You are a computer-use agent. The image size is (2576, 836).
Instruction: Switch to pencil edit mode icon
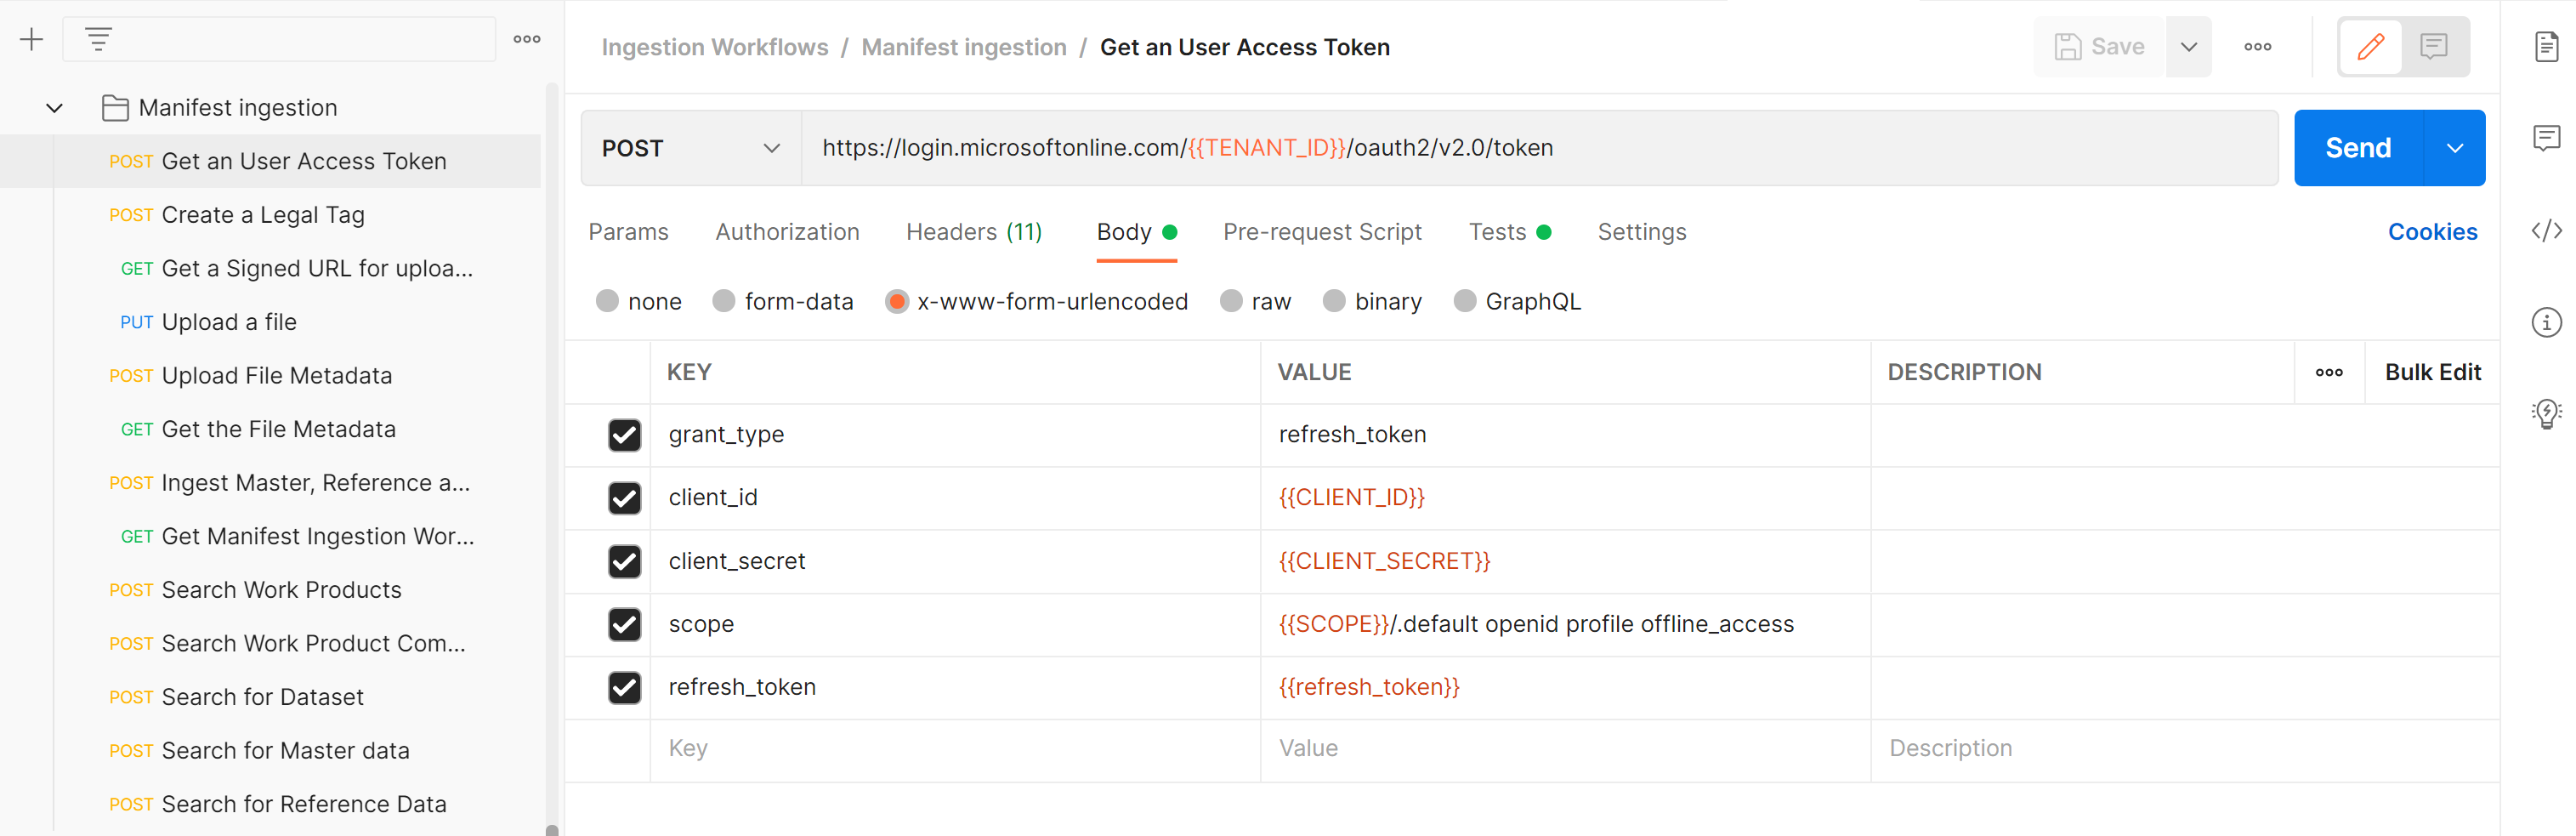[2371, 46]
